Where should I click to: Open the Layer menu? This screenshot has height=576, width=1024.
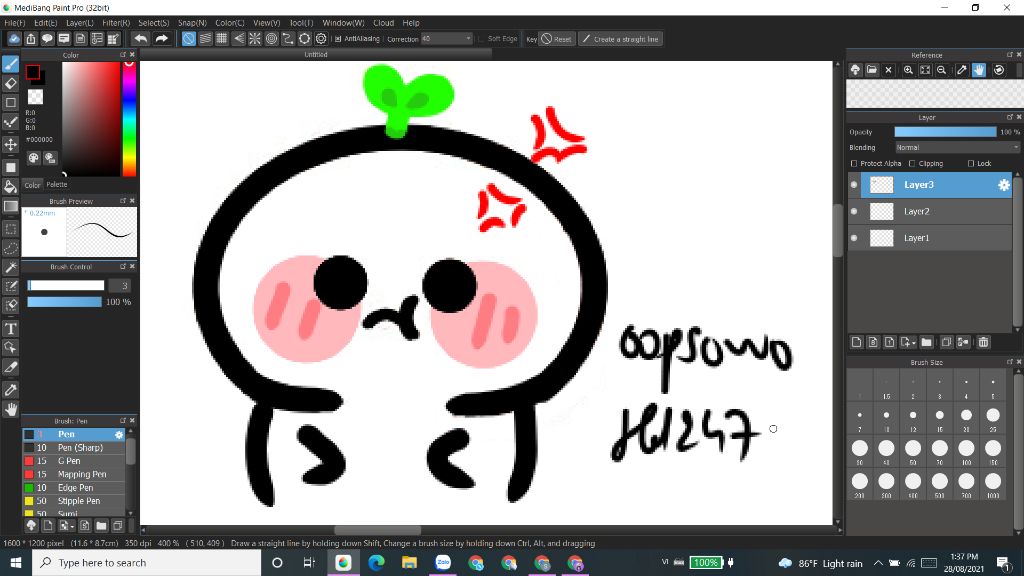point(80,23)
